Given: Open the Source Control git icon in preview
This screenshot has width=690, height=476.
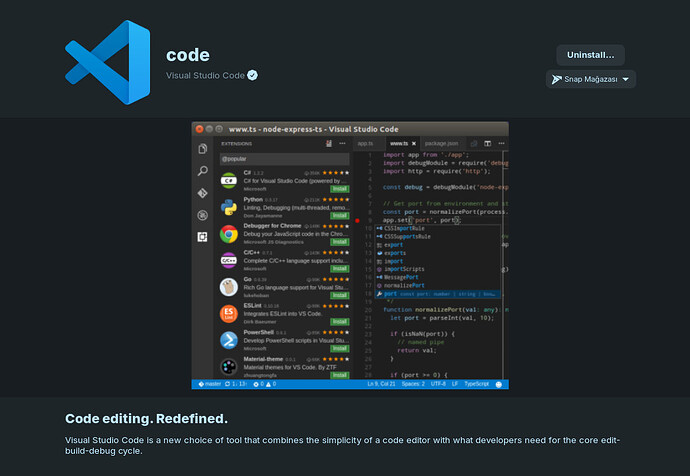Looking at the screenshot, I should [202, 193].
